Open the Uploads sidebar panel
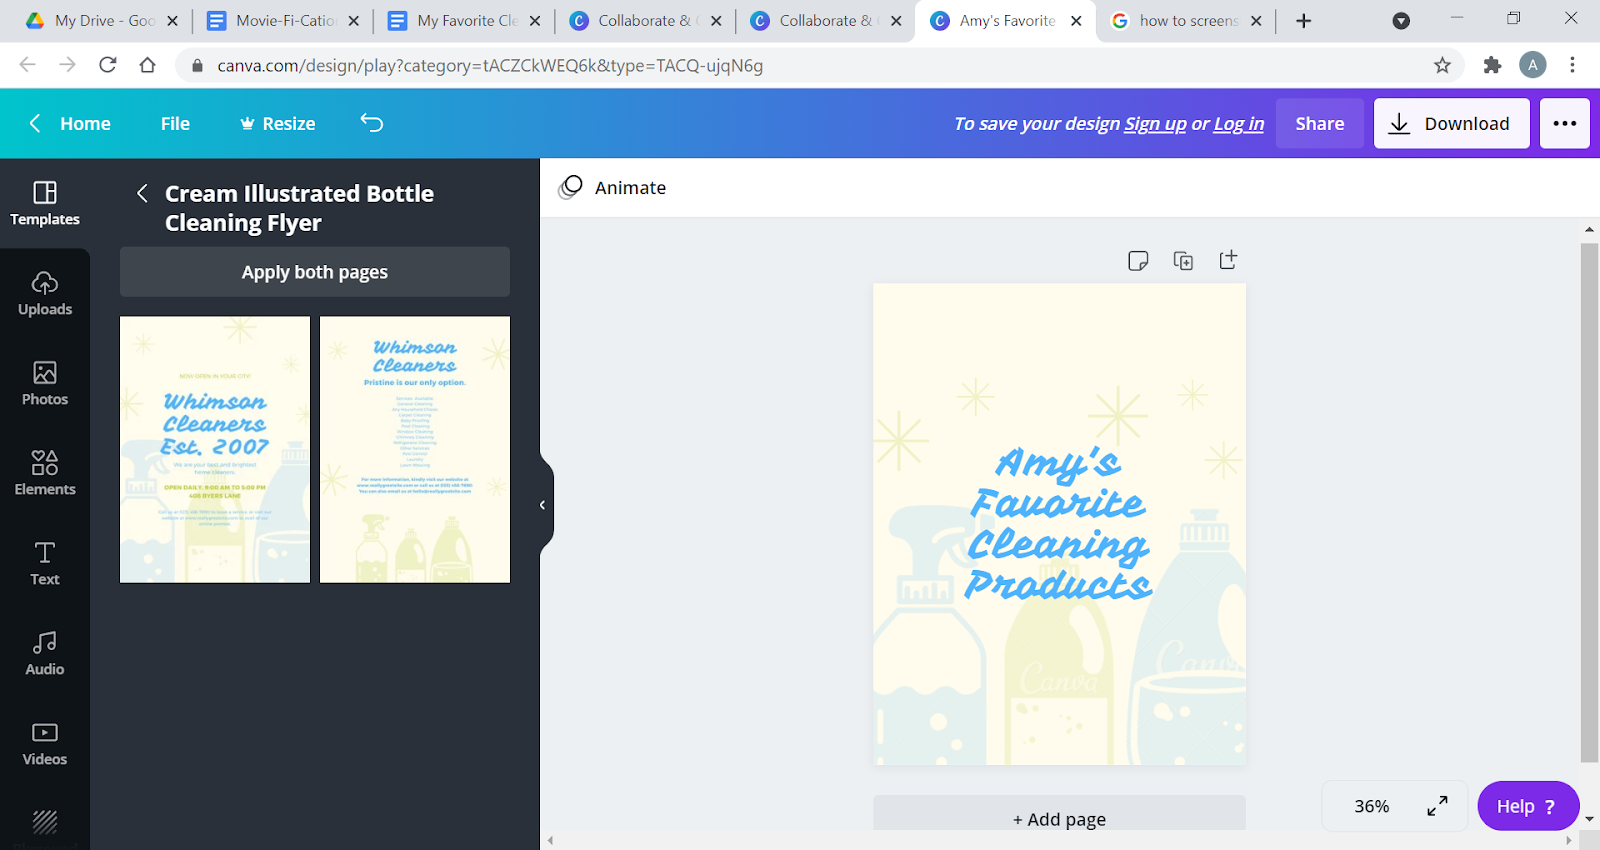1600x850 pixels. (45, 294)
